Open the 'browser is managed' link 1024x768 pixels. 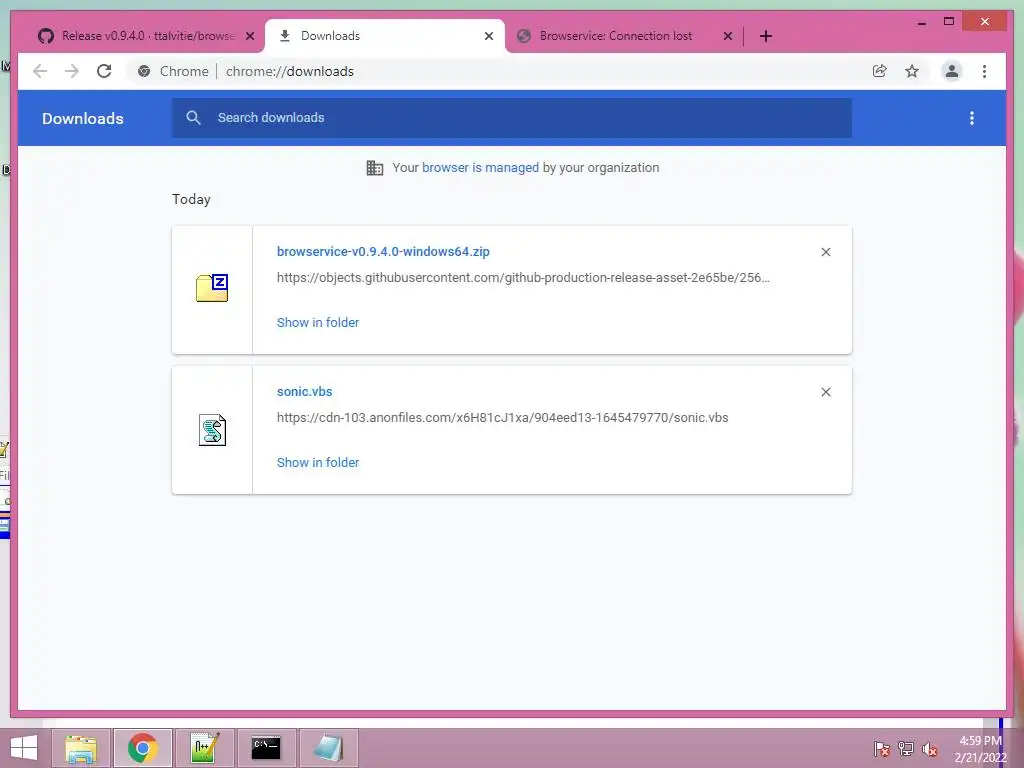point(481,168)
